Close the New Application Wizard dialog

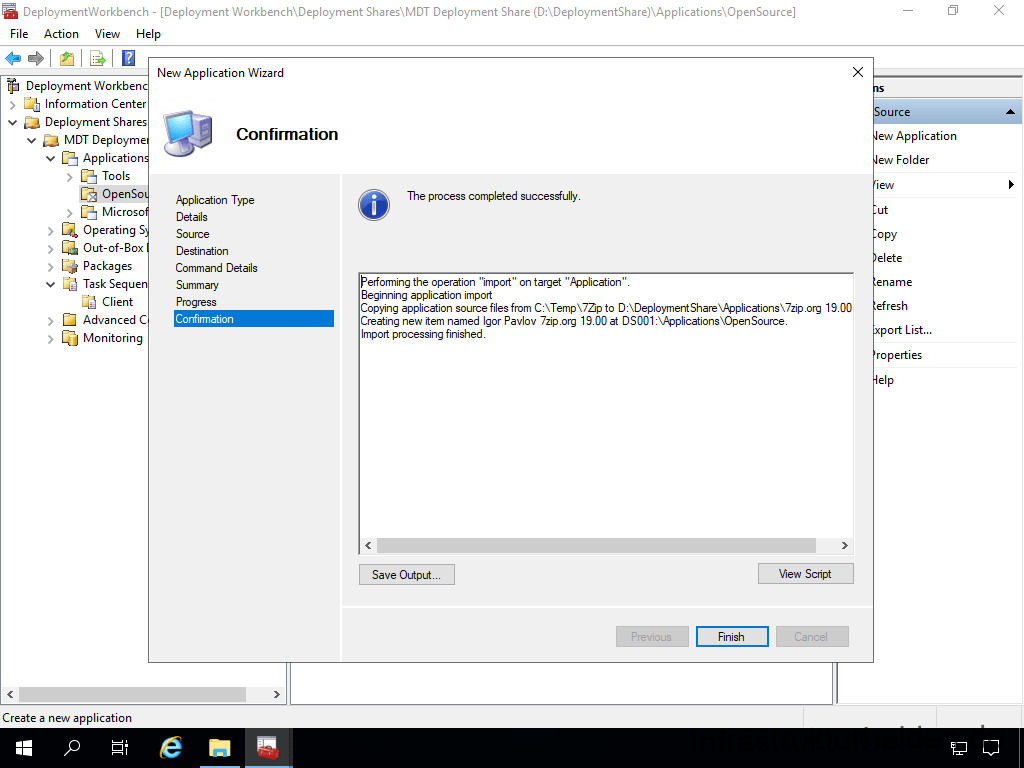pyautogui.click(x=857, y=72)
